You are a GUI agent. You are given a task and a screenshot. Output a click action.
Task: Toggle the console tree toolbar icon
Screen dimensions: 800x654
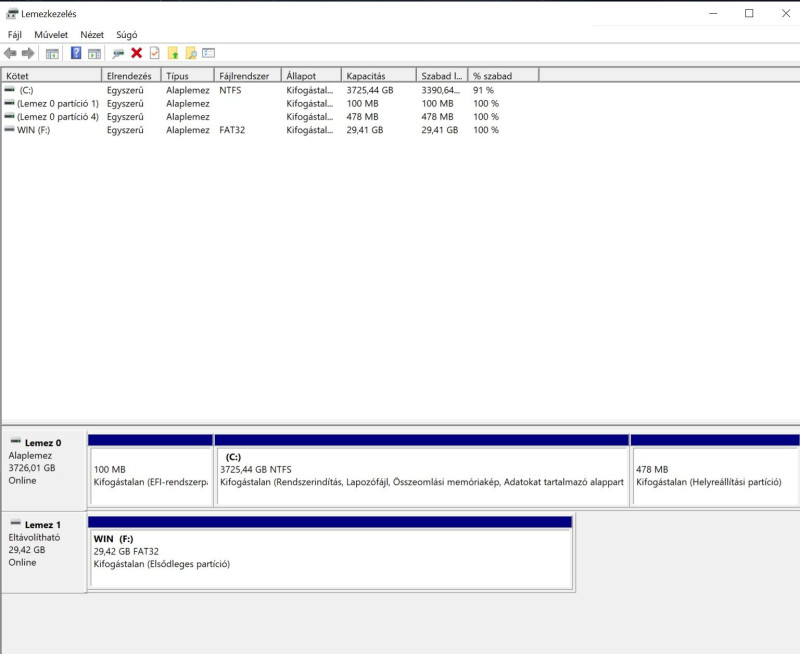coord(52,53)
